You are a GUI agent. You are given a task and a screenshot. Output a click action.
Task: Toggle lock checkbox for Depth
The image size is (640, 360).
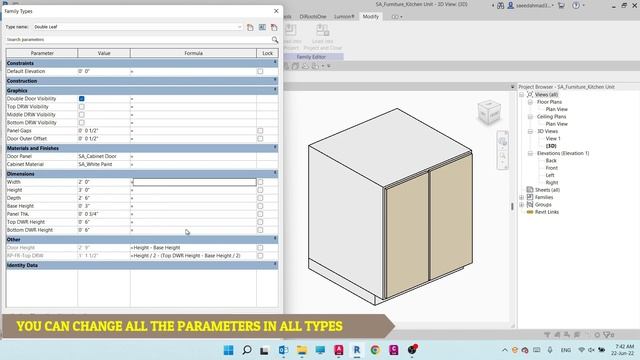click(x=260, y=198)
